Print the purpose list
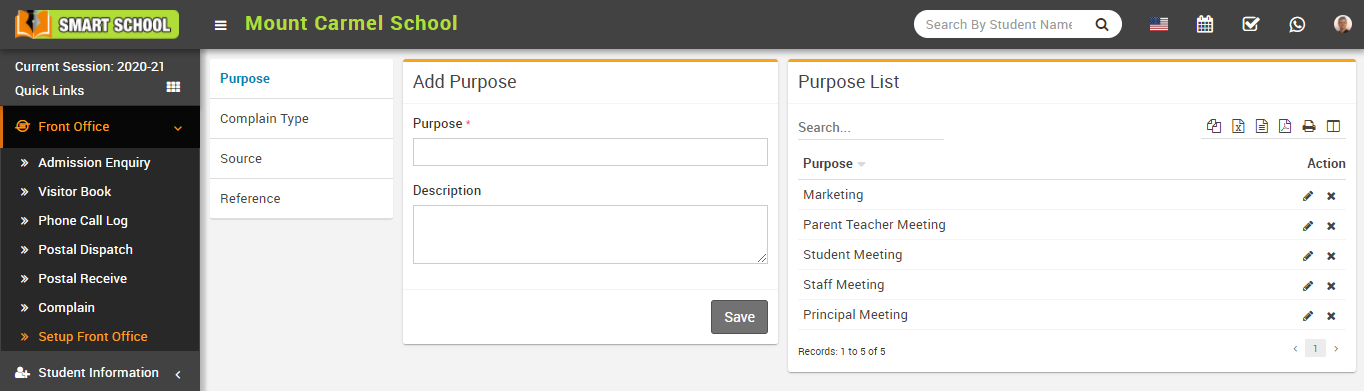 (1309, 126)
